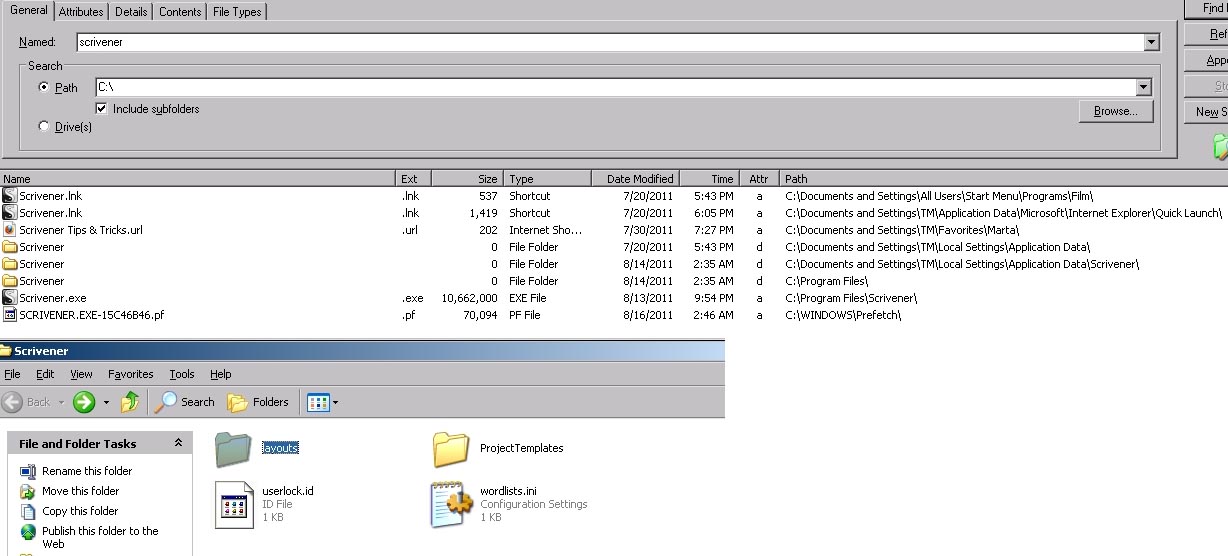The height and width of the screenshot is (556, 1228).
Task: Toggle the Include subfolders checkbox
Action: click(102, 108)
